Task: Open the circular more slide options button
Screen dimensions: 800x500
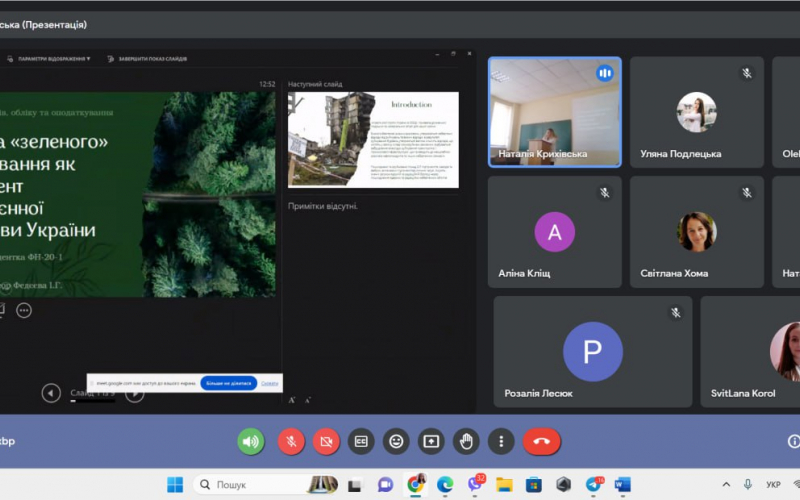Action: [24, 310]
